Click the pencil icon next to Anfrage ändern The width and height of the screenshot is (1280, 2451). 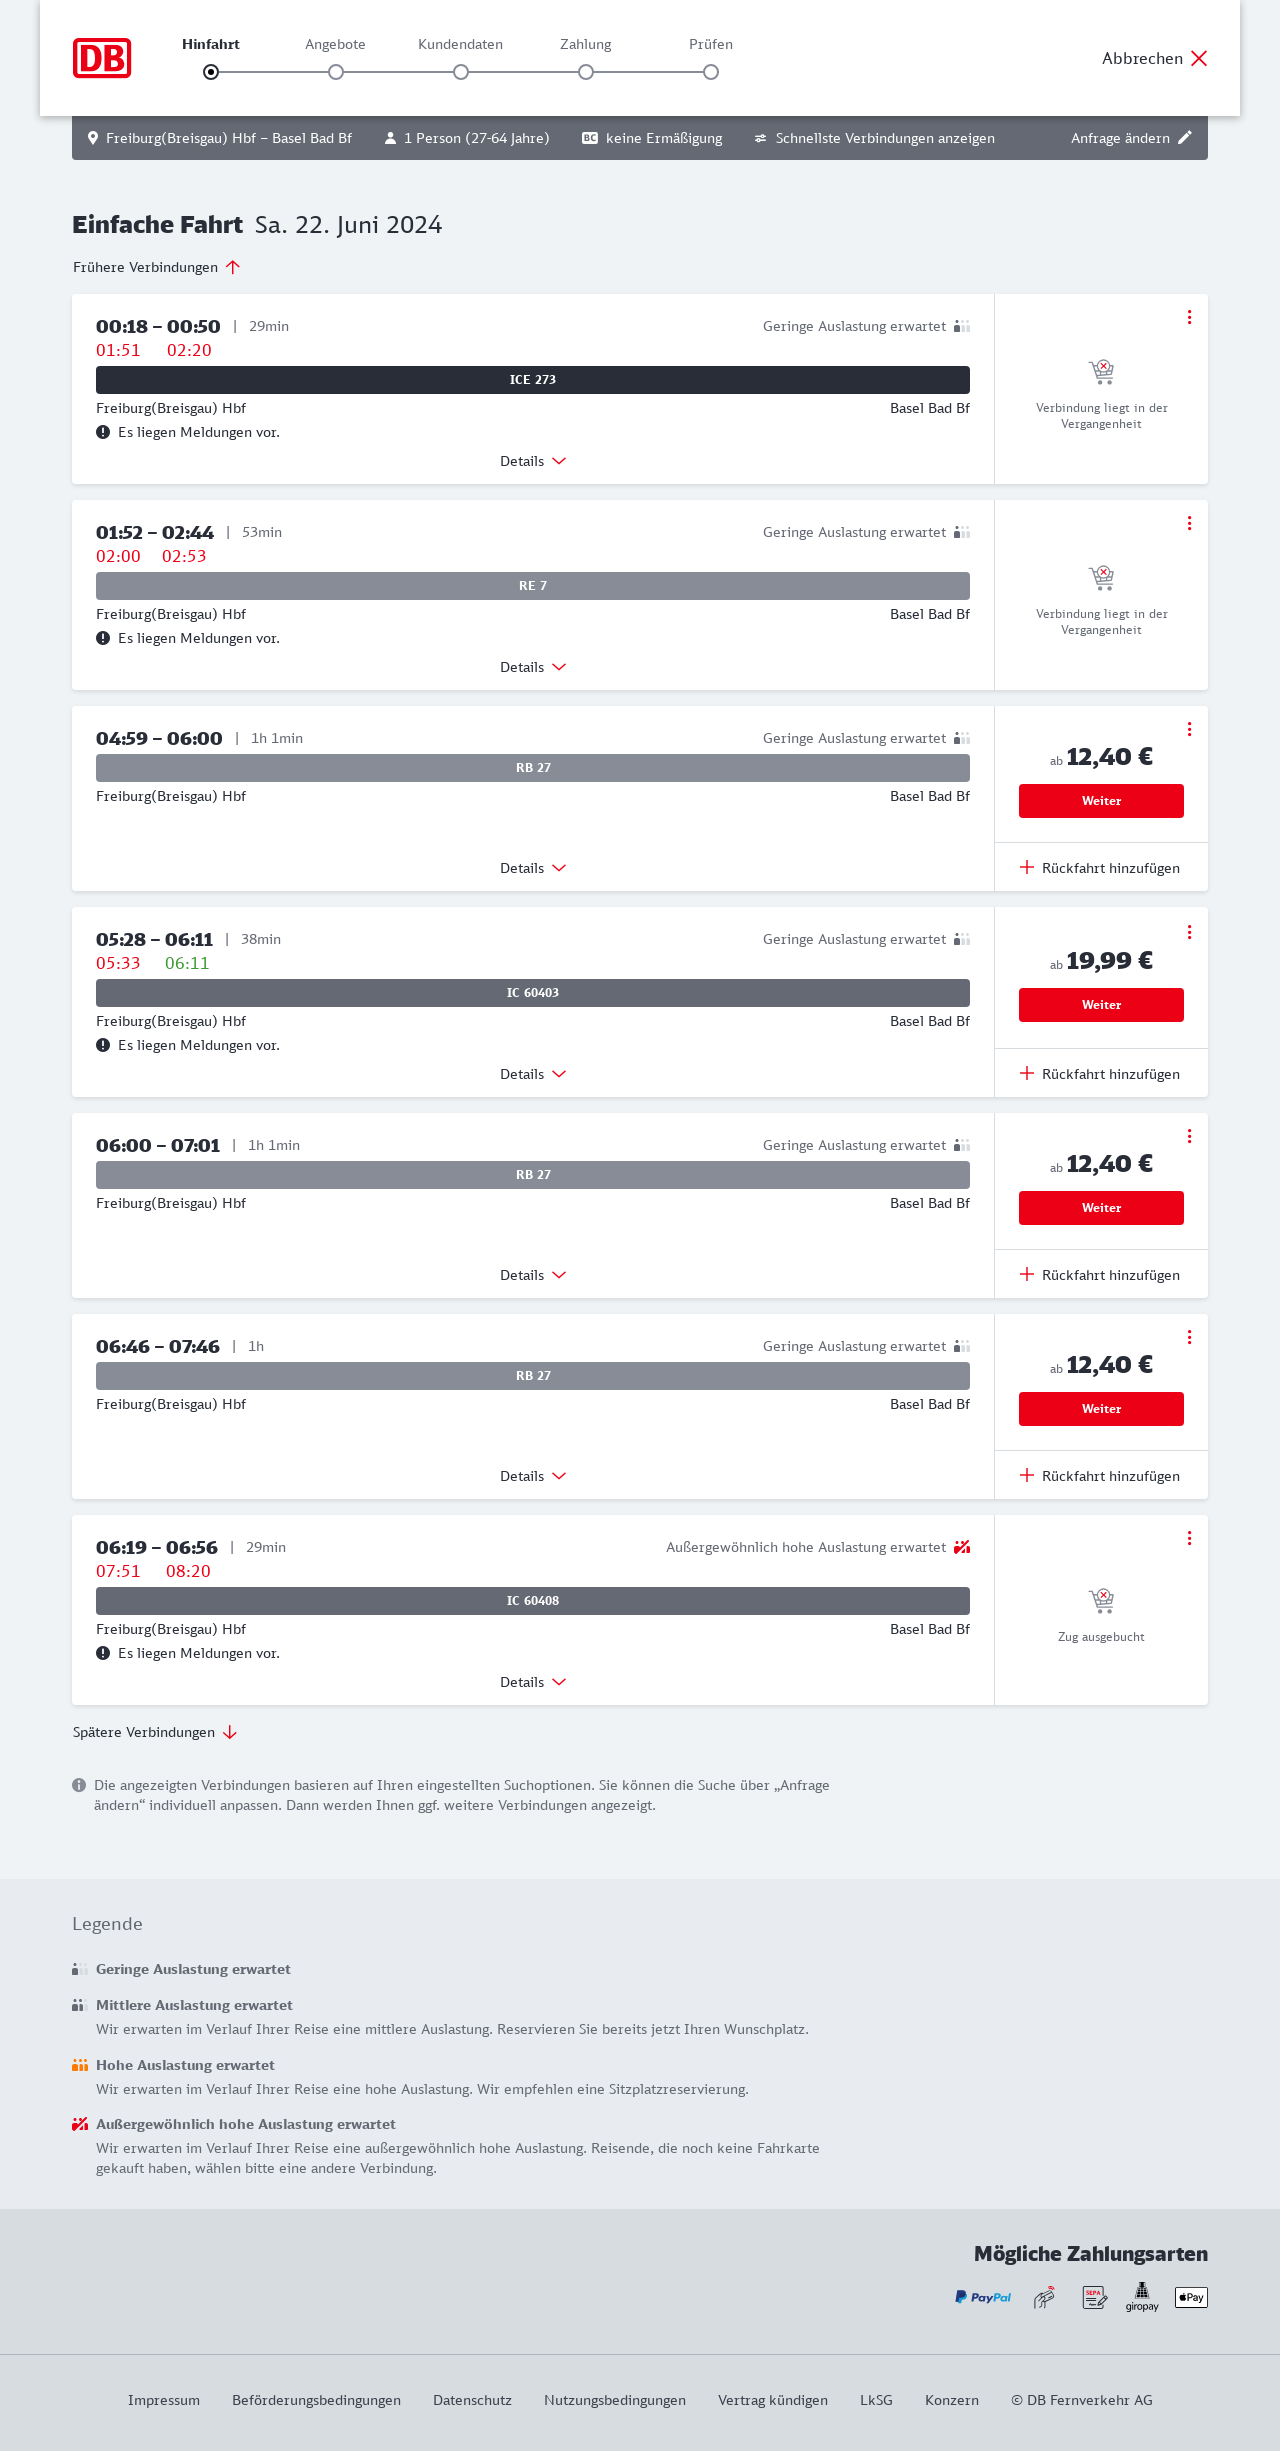[x=1185, y=138]
